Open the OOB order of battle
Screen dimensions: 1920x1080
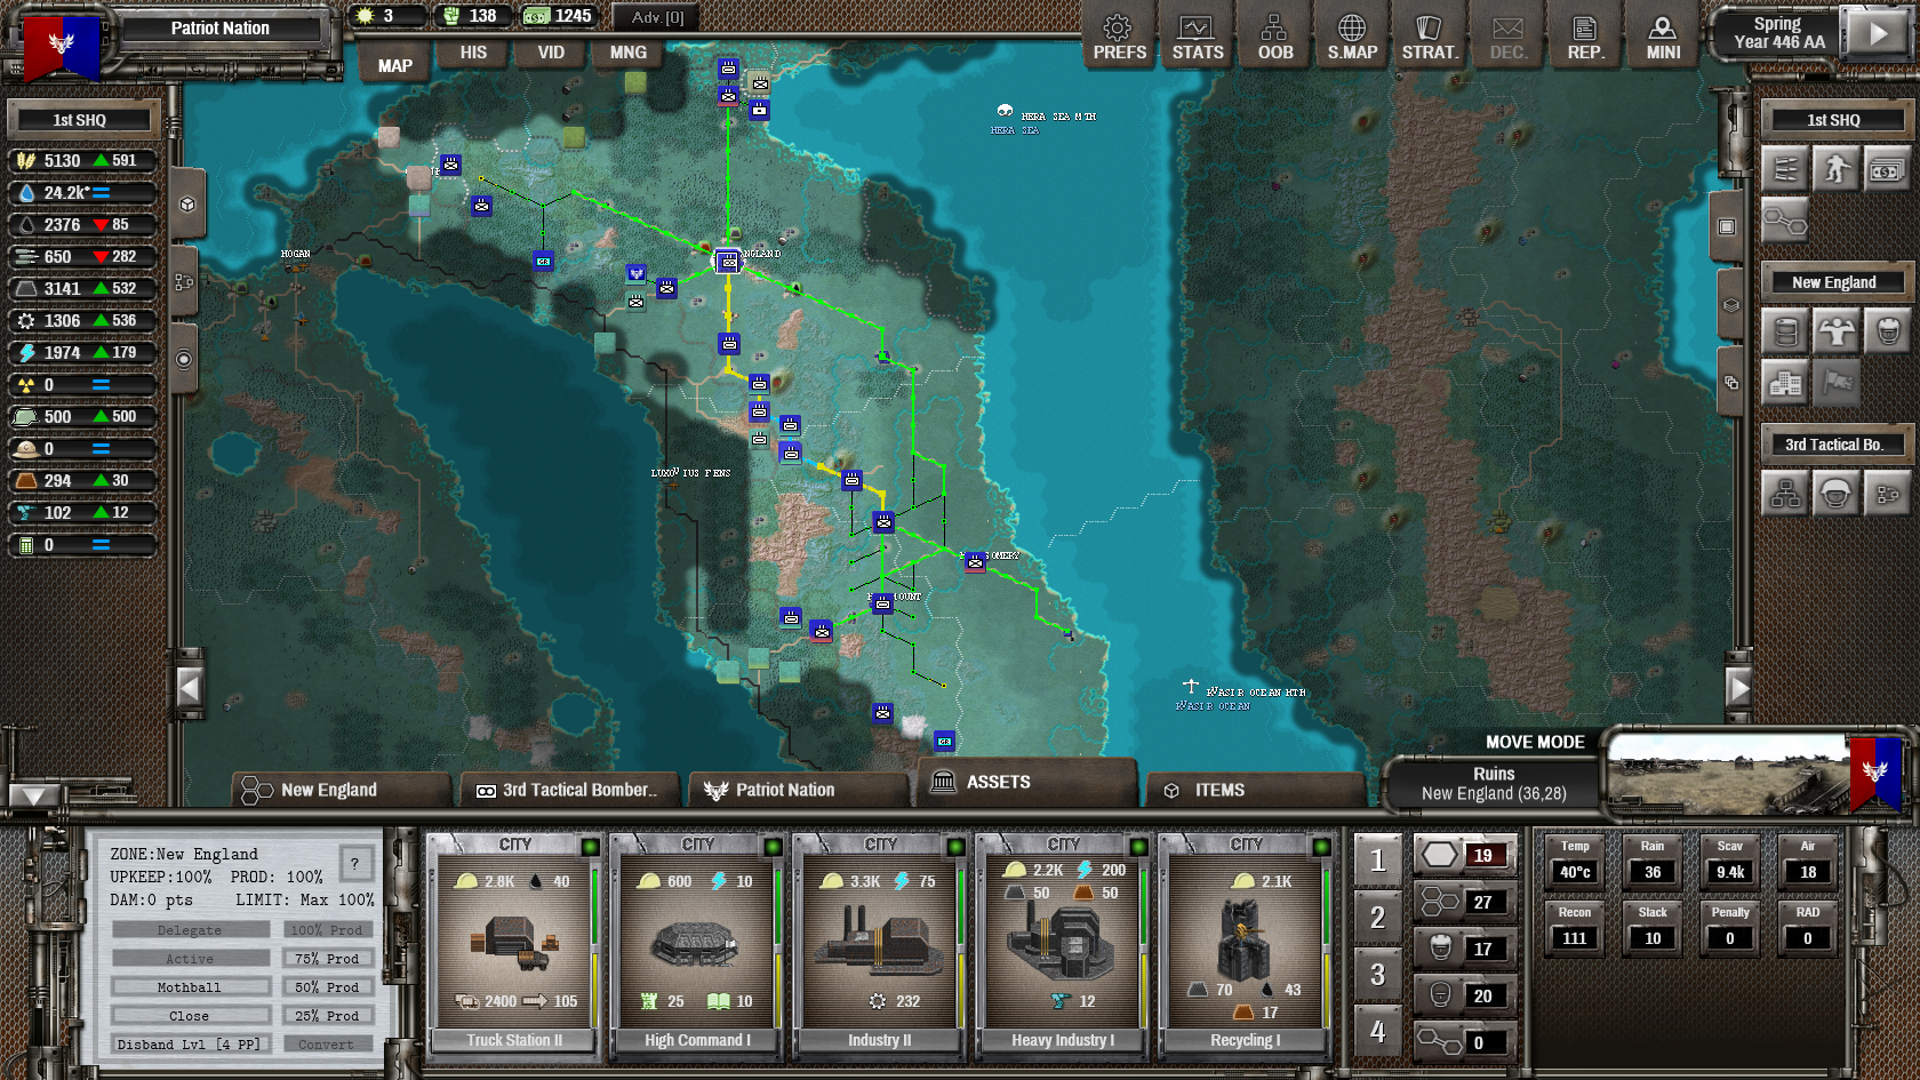tap(1275, 38)
